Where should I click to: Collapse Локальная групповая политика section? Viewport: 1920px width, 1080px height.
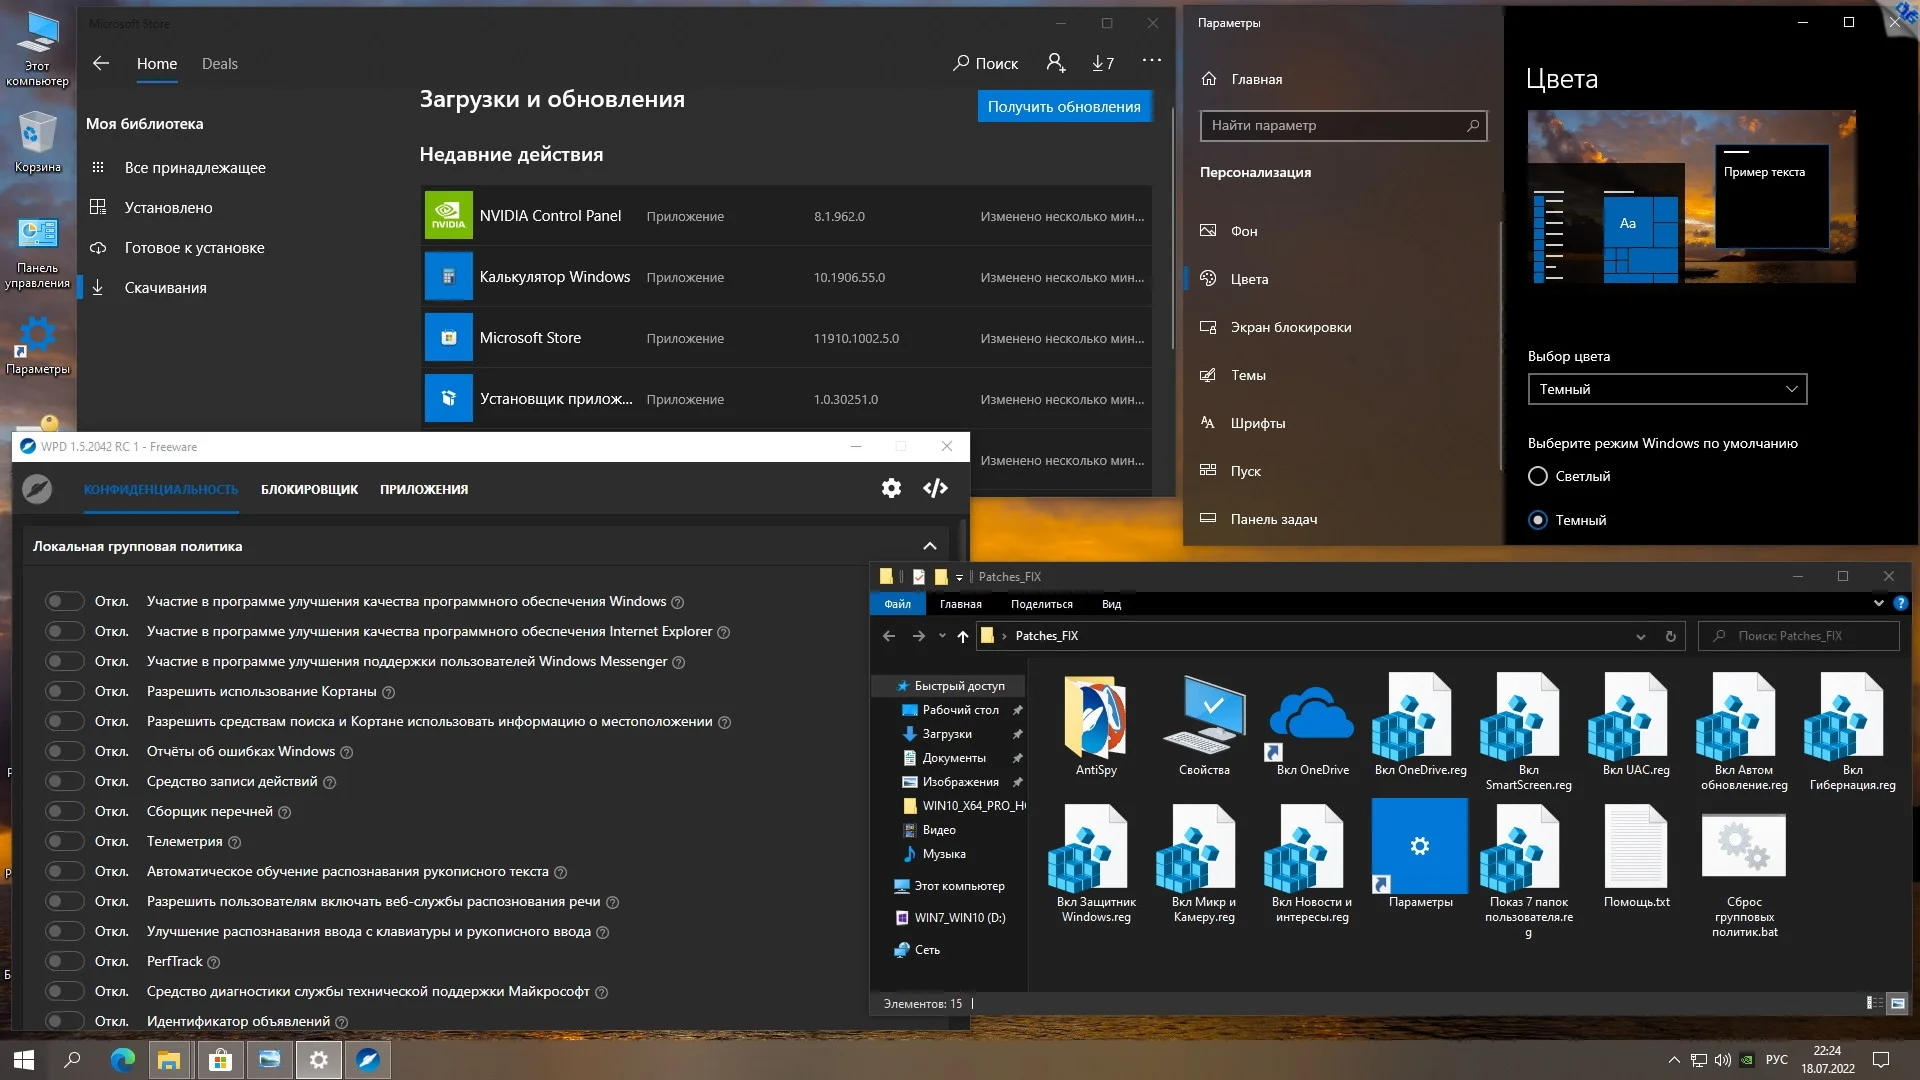929,546
